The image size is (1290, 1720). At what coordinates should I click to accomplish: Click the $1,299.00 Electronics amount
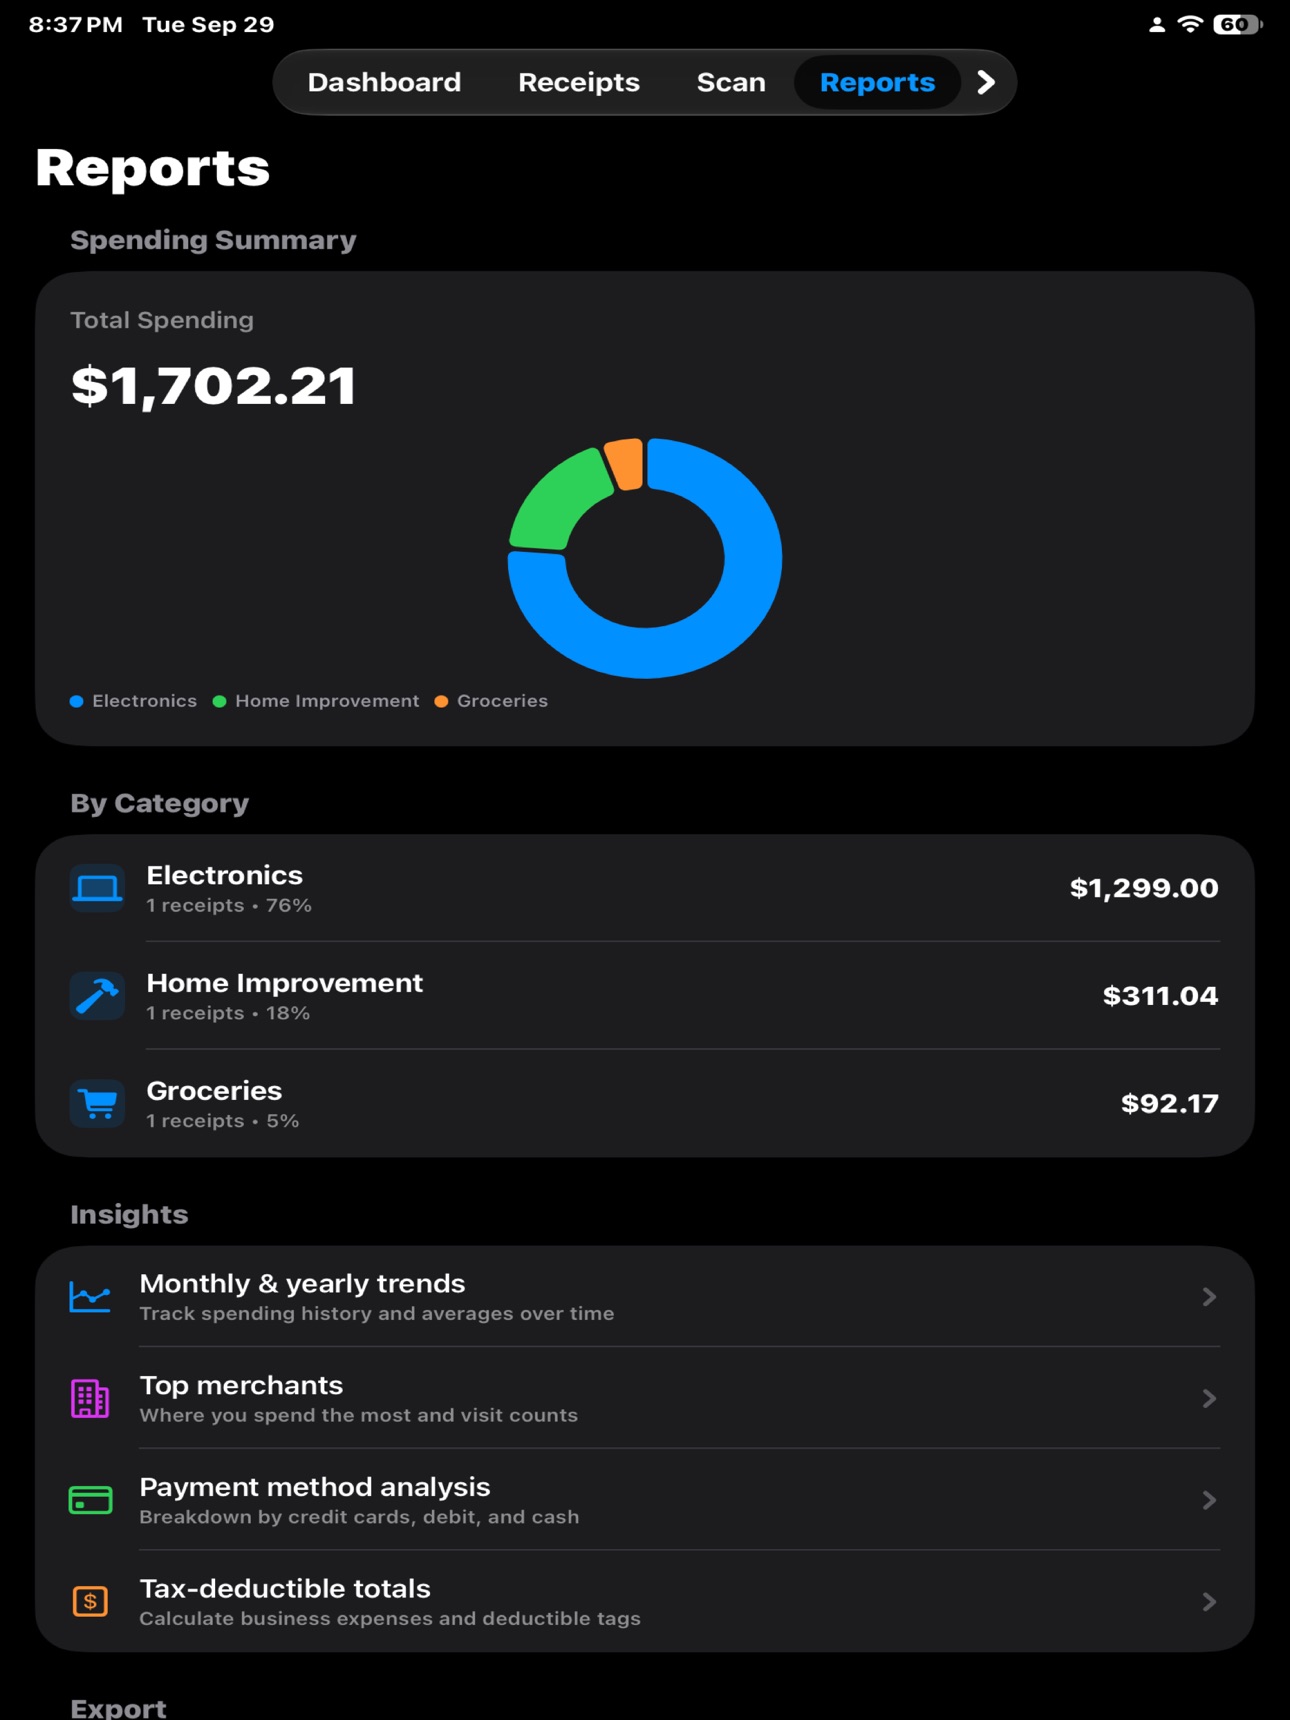[x=1144, y=888]
